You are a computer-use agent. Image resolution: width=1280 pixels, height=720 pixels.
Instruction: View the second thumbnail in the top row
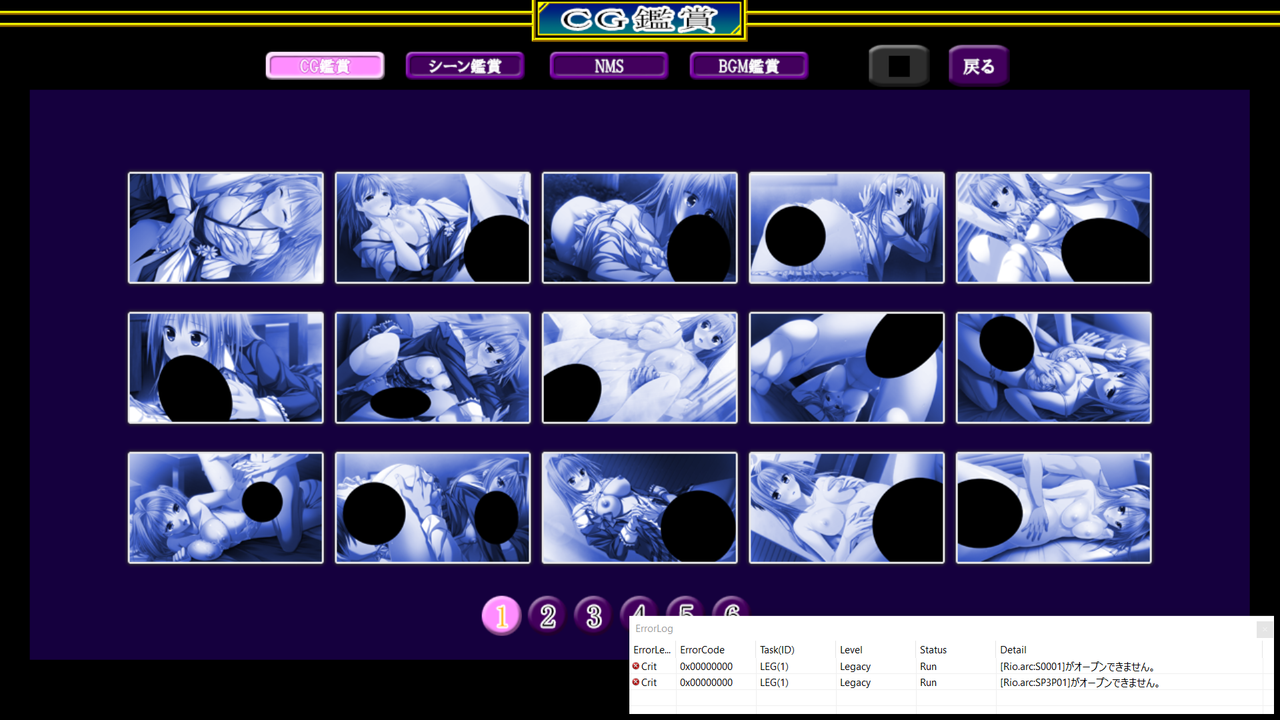(433, 228)
